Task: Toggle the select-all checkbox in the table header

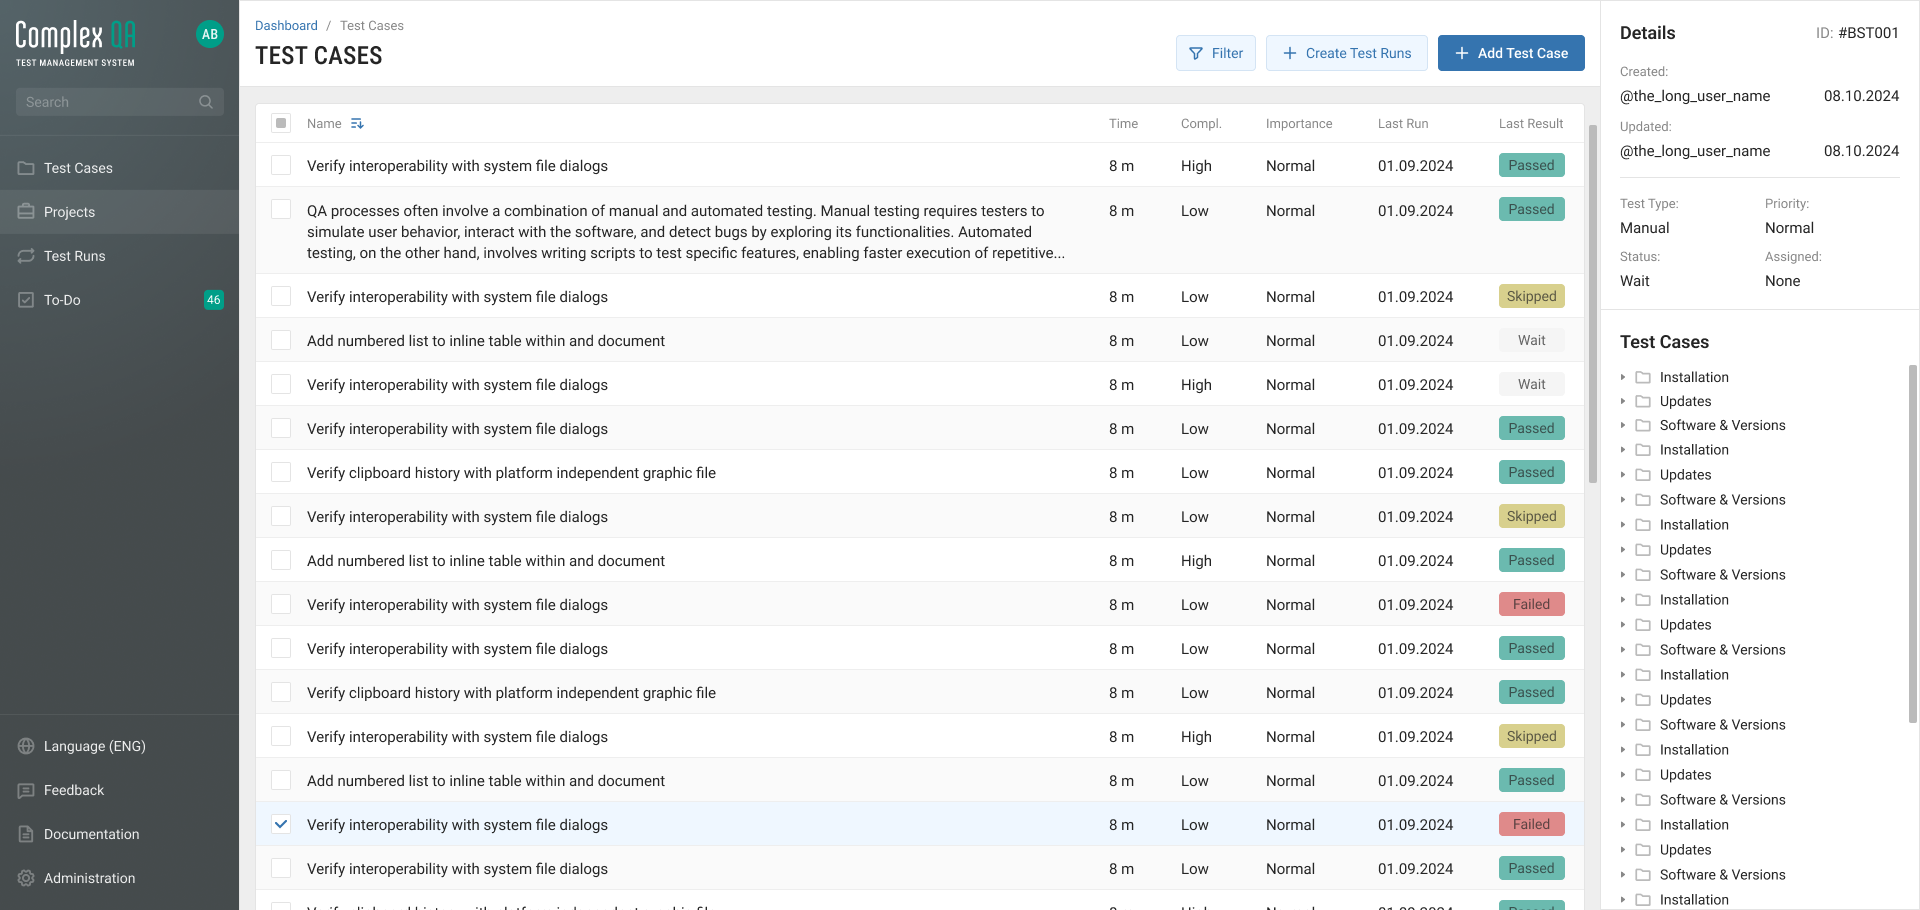Action: (x=281, y=123)
